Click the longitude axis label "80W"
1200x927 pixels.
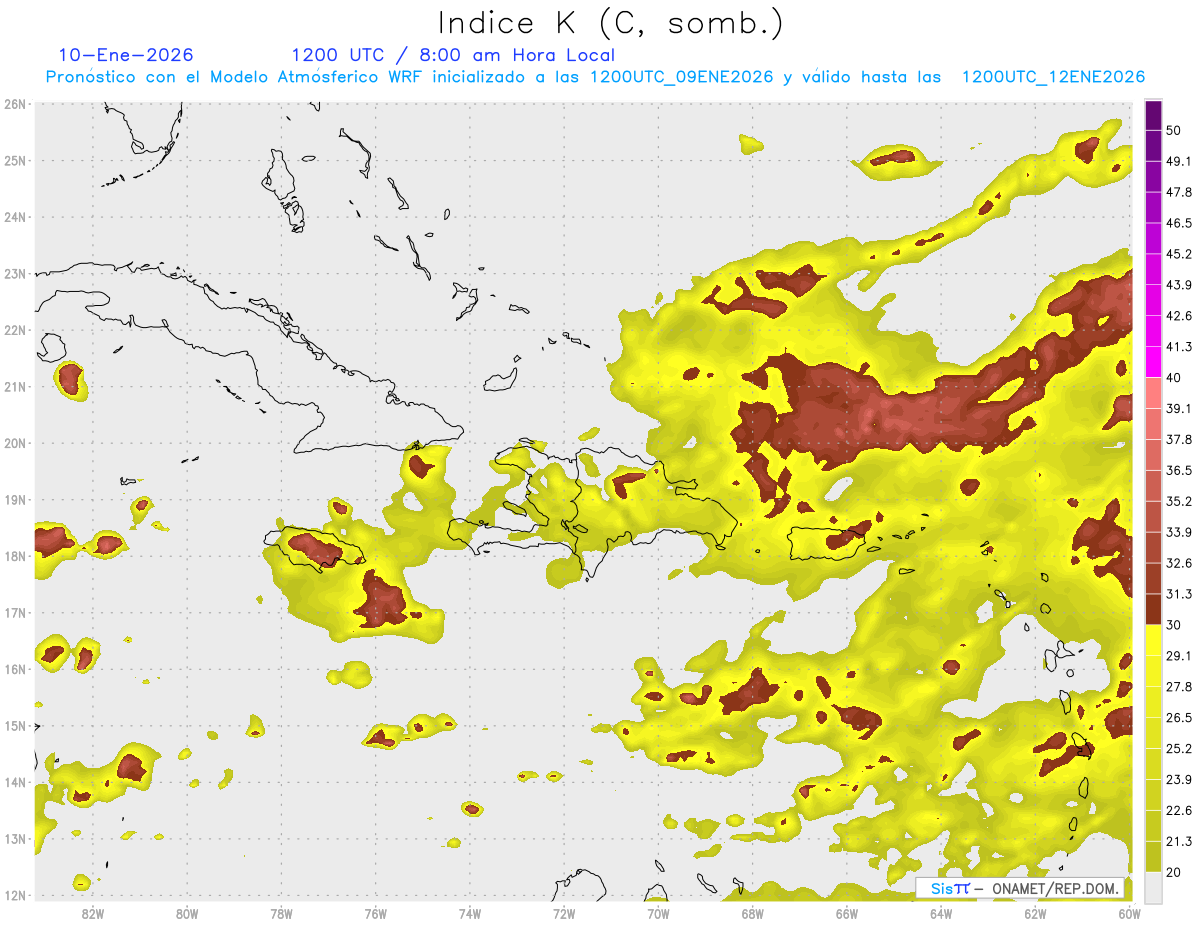click(187, 914)
